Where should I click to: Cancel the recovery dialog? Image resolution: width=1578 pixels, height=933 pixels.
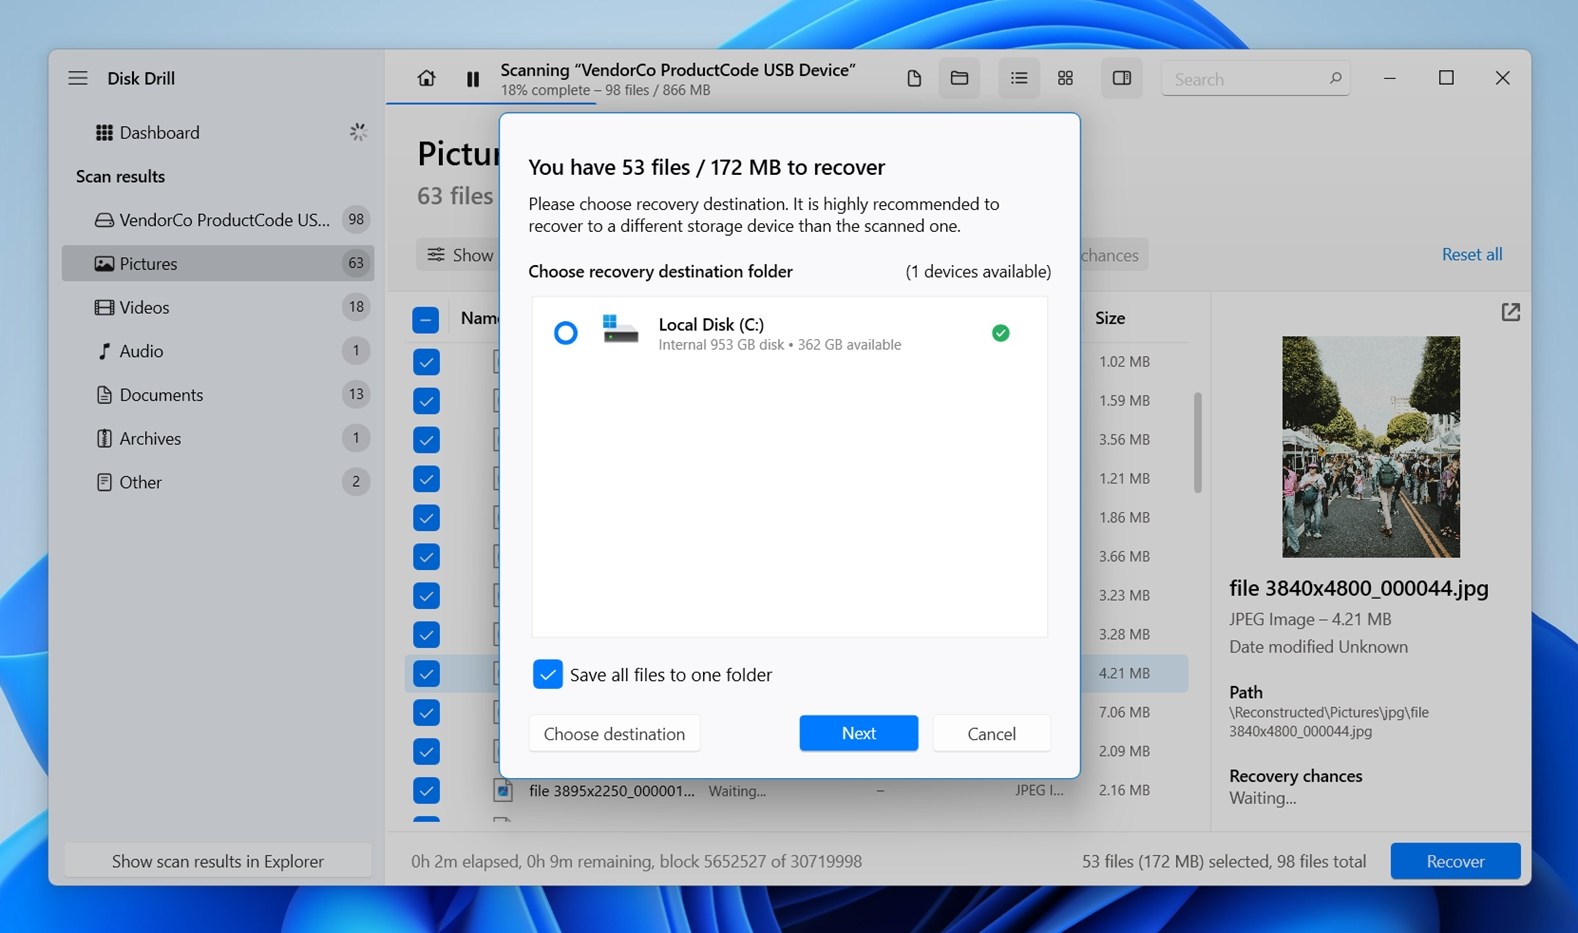pyautogui.click(x=991, y=733)
